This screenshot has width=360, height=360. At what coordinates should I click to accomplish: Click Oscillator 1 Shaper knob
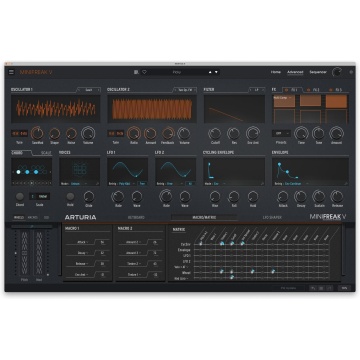(x=54, y=134)
